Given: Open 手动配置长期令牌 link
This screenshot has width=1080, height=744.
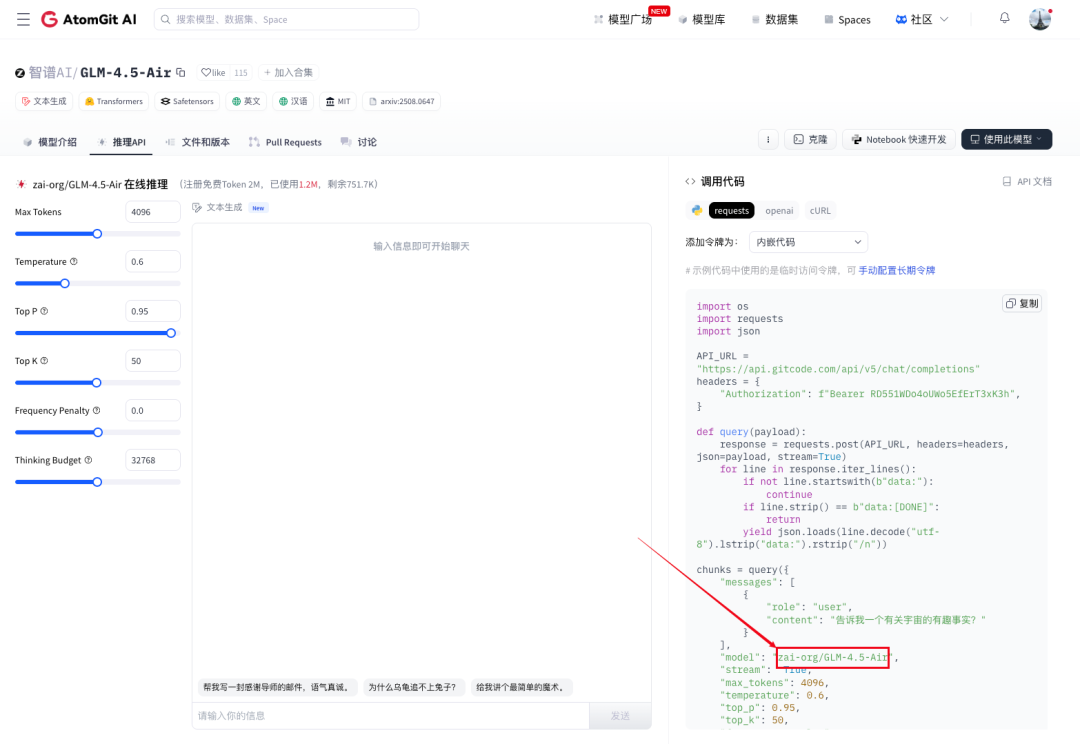Looking at the screenshot, I should pyautogui.click(x=897, y=270).
